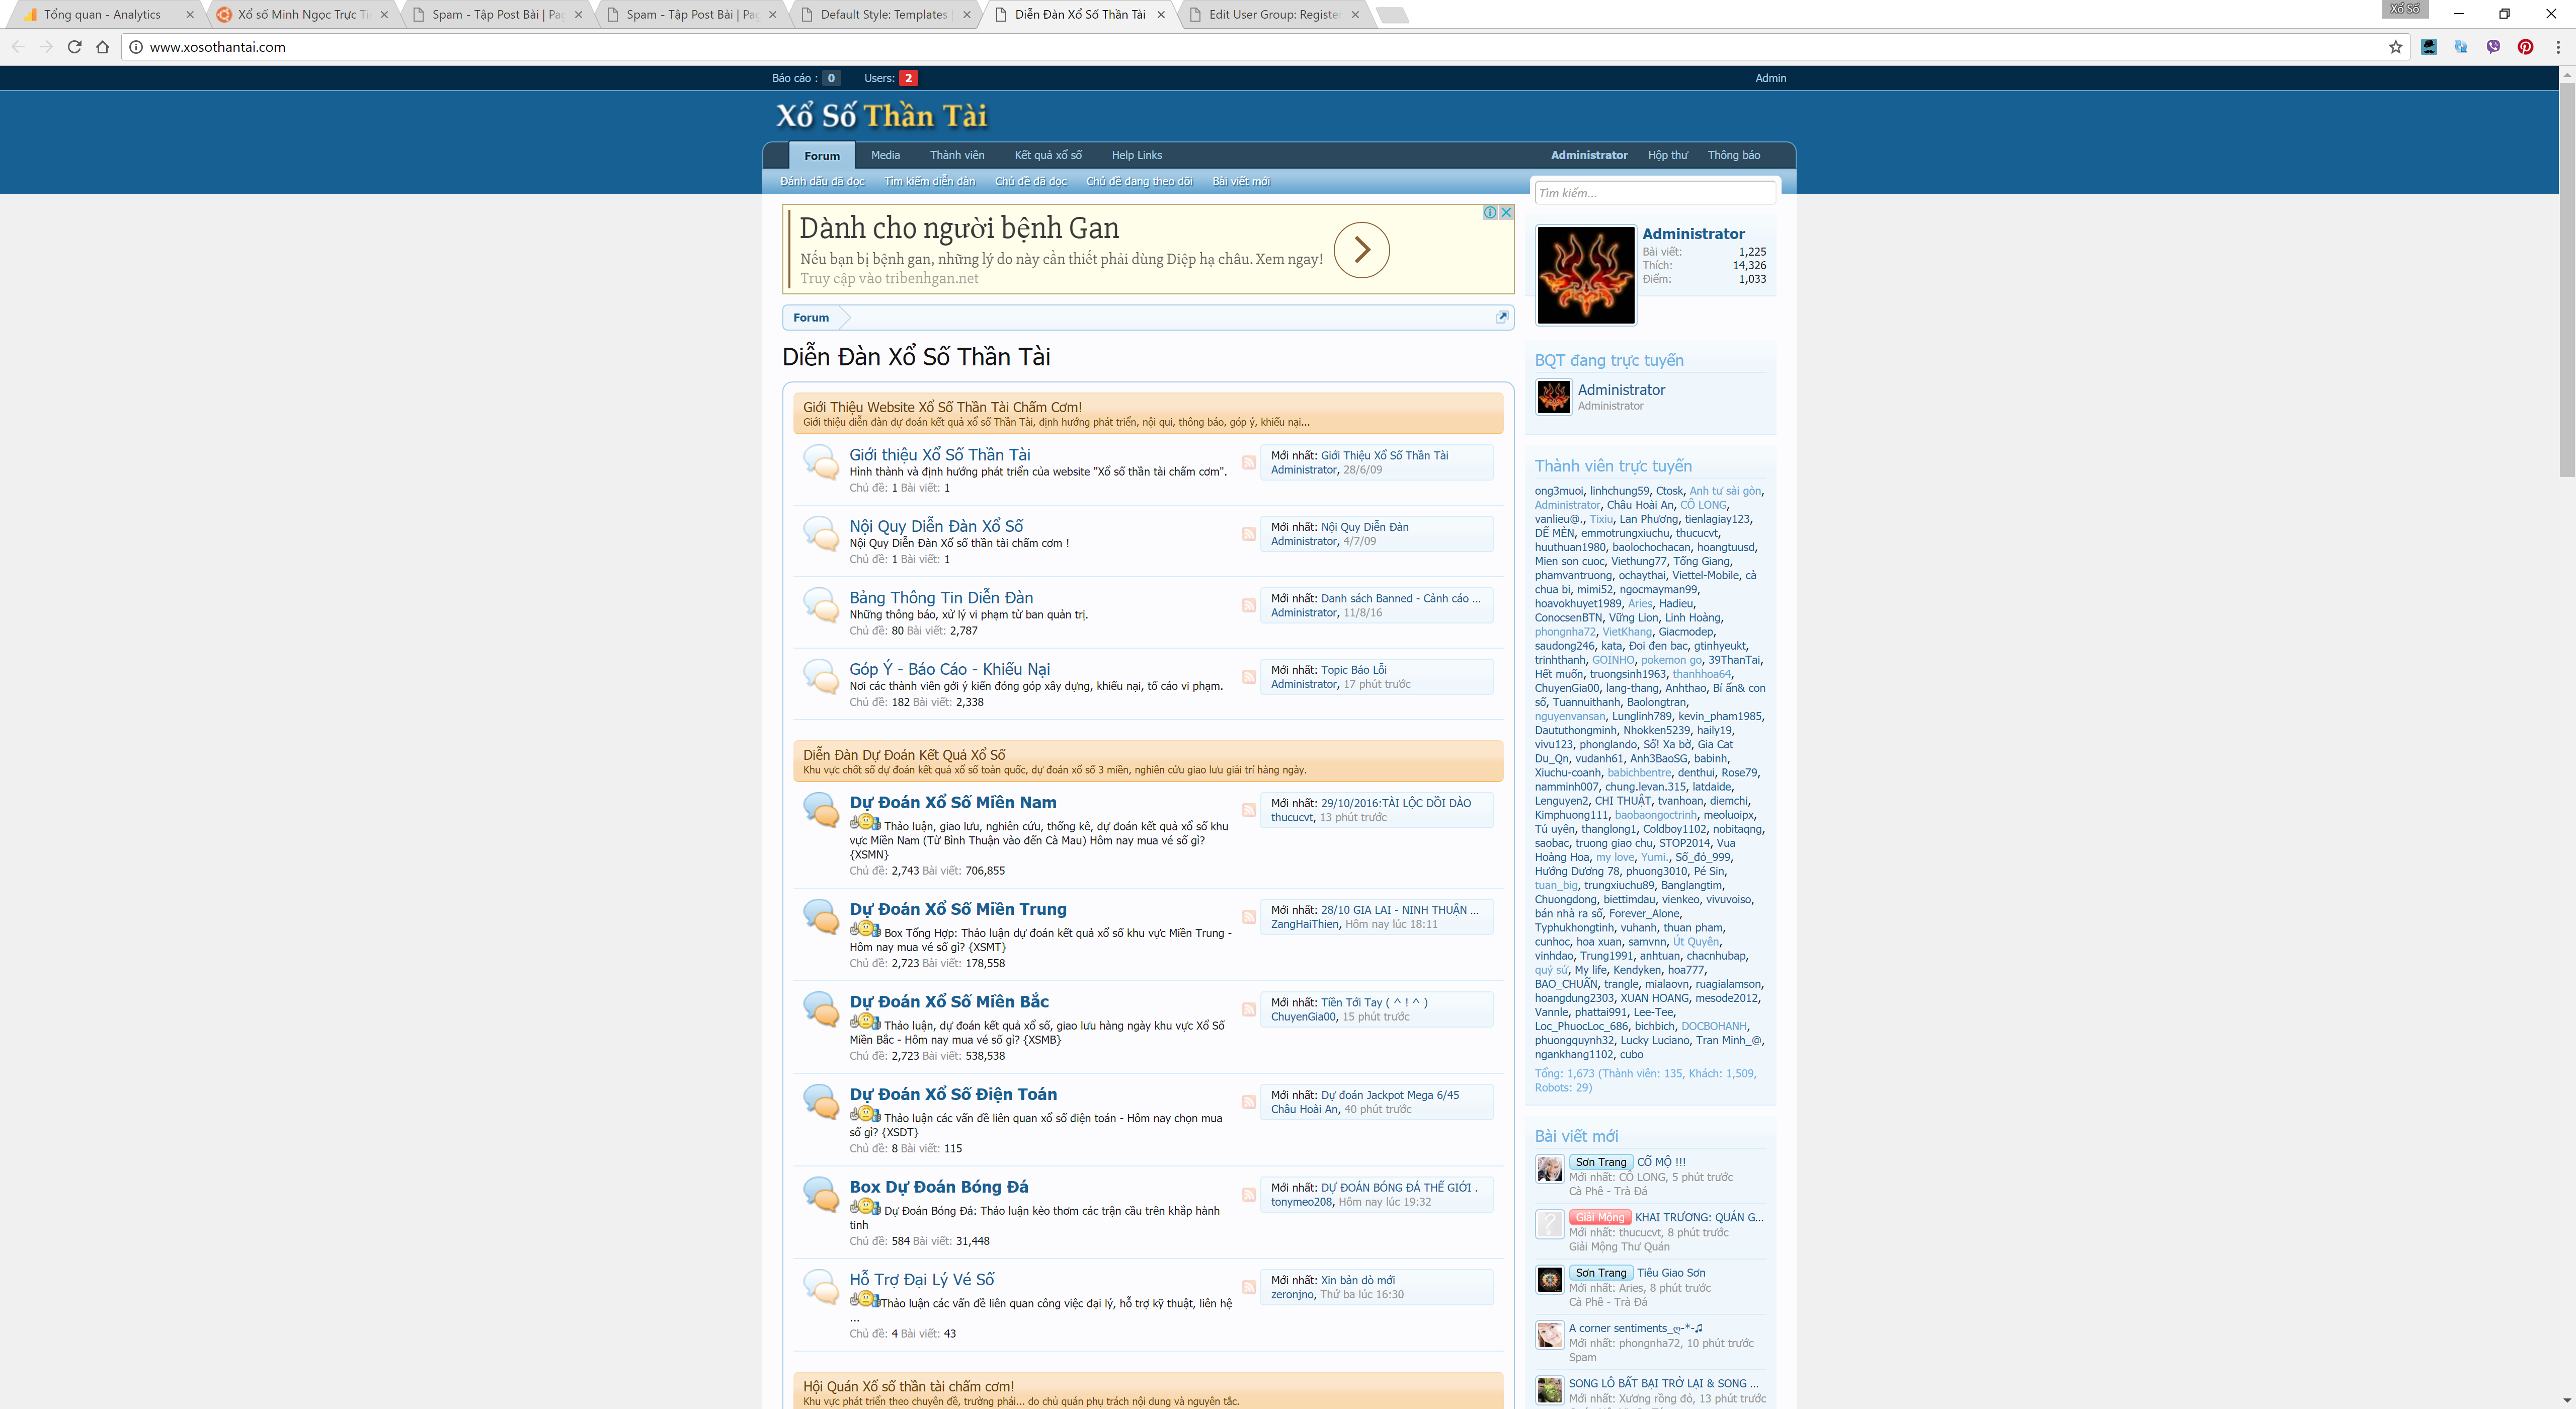The image size is (2576, 1409).
Task: Switch to the Tổng quan - Analytics browser tab
Action: coord(102,14)
